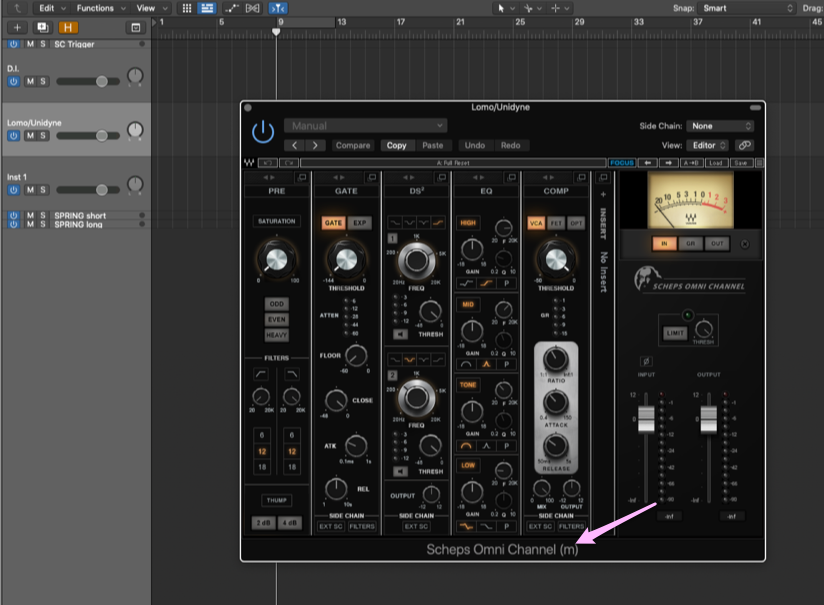Toggle the orange Hide tracks H button

(x=68, y=27)
